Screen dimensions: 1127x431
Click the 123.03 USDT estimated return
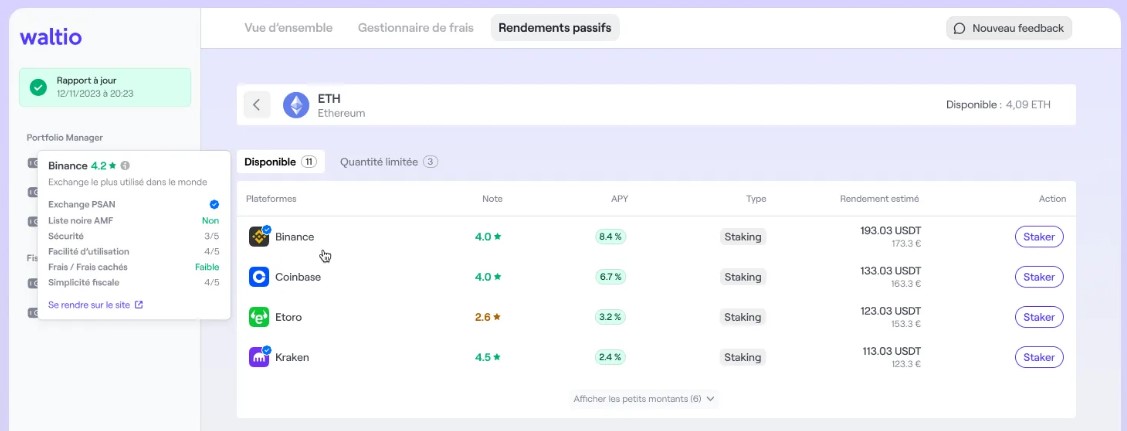891,311
